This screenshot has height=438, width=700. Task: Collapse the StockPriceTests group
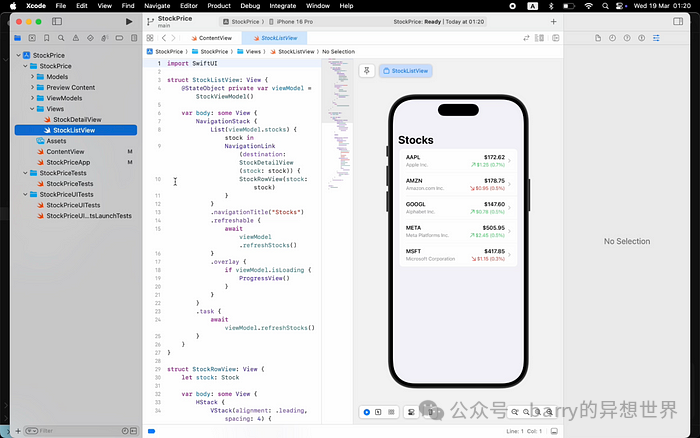[x=25, y=173]
